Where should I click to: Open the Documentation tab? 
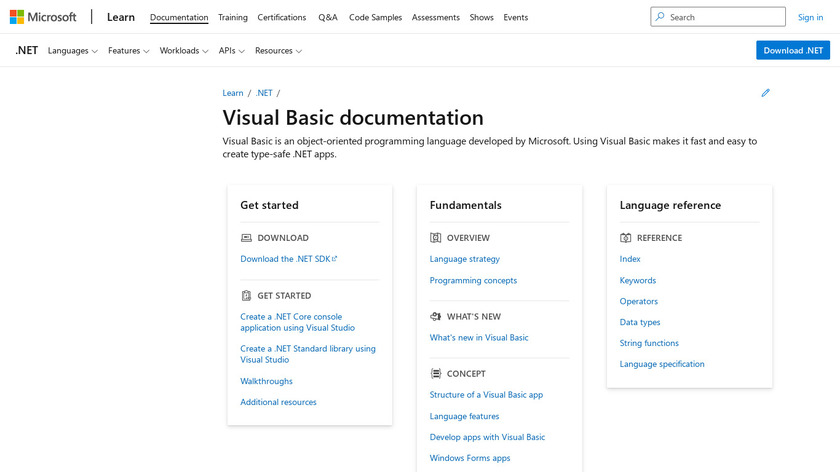[x=179, y=17]
